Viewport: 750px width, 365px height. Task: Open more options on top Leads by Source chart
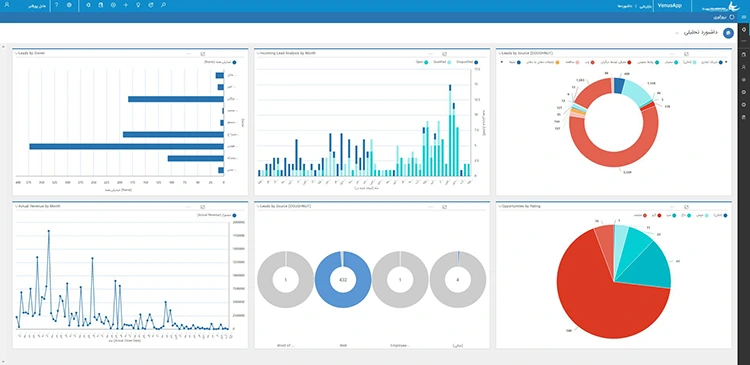click(673, 54)
